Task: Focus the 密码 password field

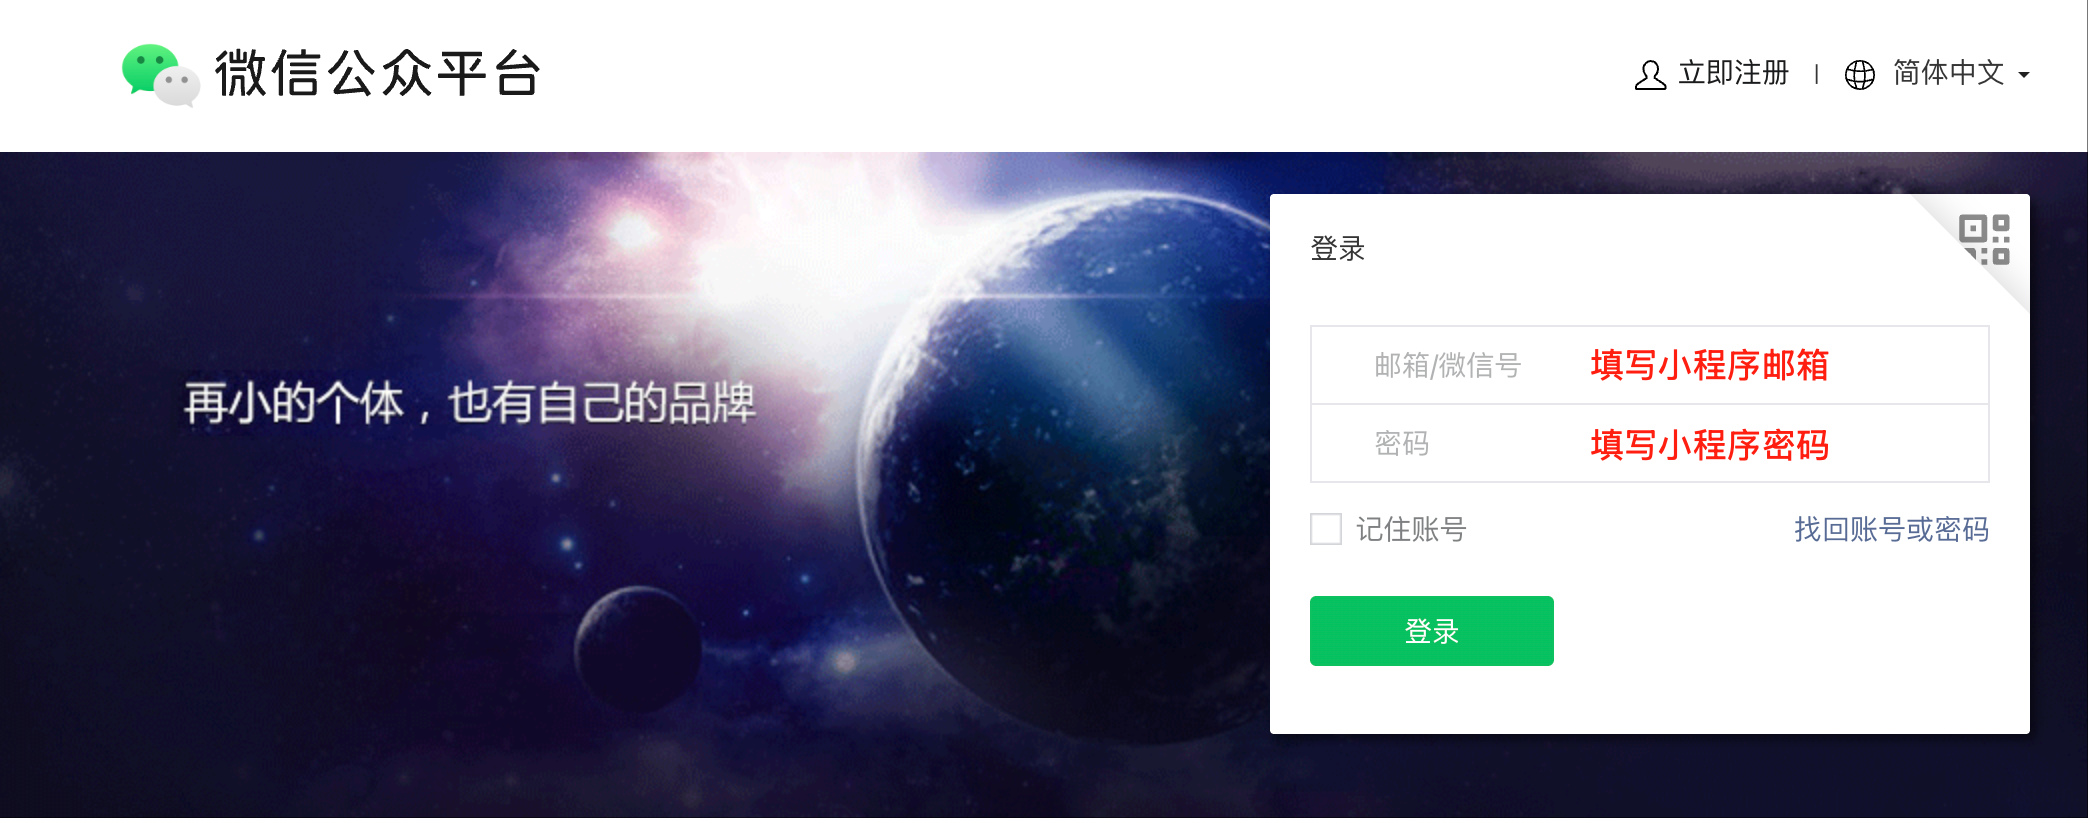Action: click(1650, 443)
